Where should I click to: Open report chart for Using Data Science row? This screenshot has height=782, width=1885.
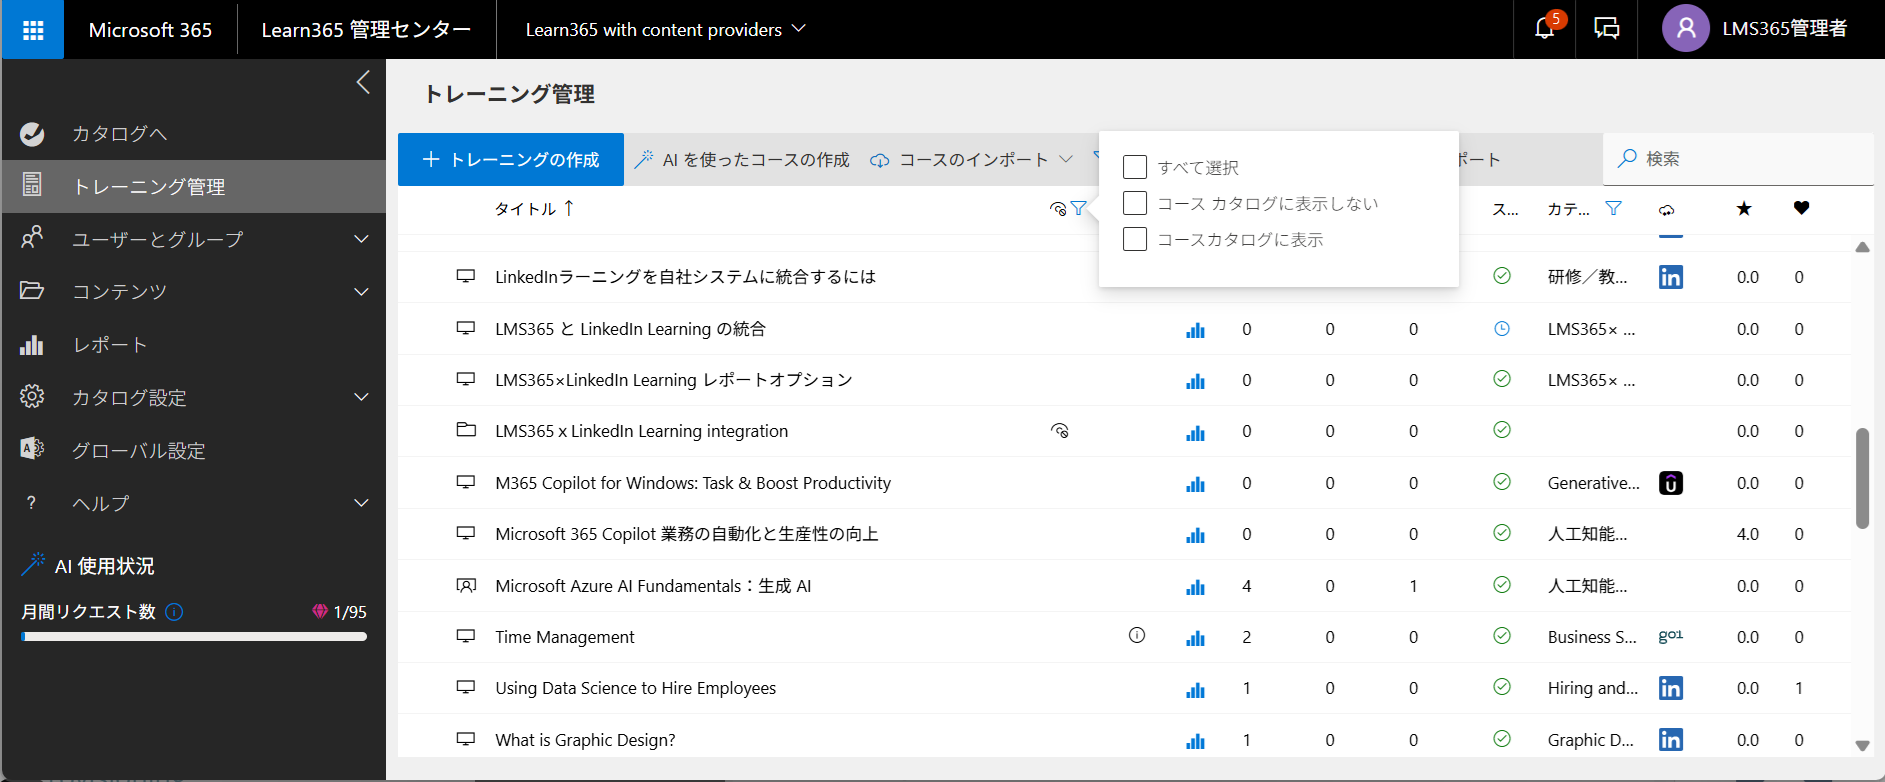(x=1195, y=689)
